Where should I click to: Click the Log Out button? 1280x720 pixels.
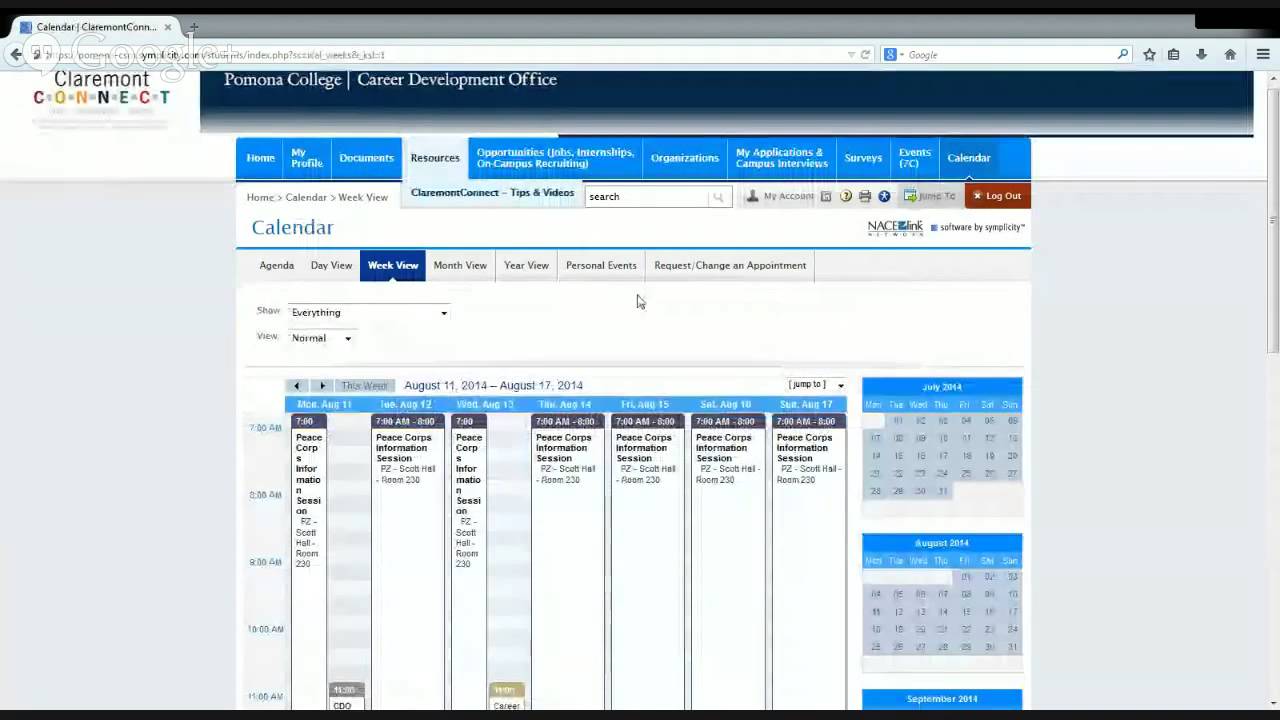[x=997, y=196]
